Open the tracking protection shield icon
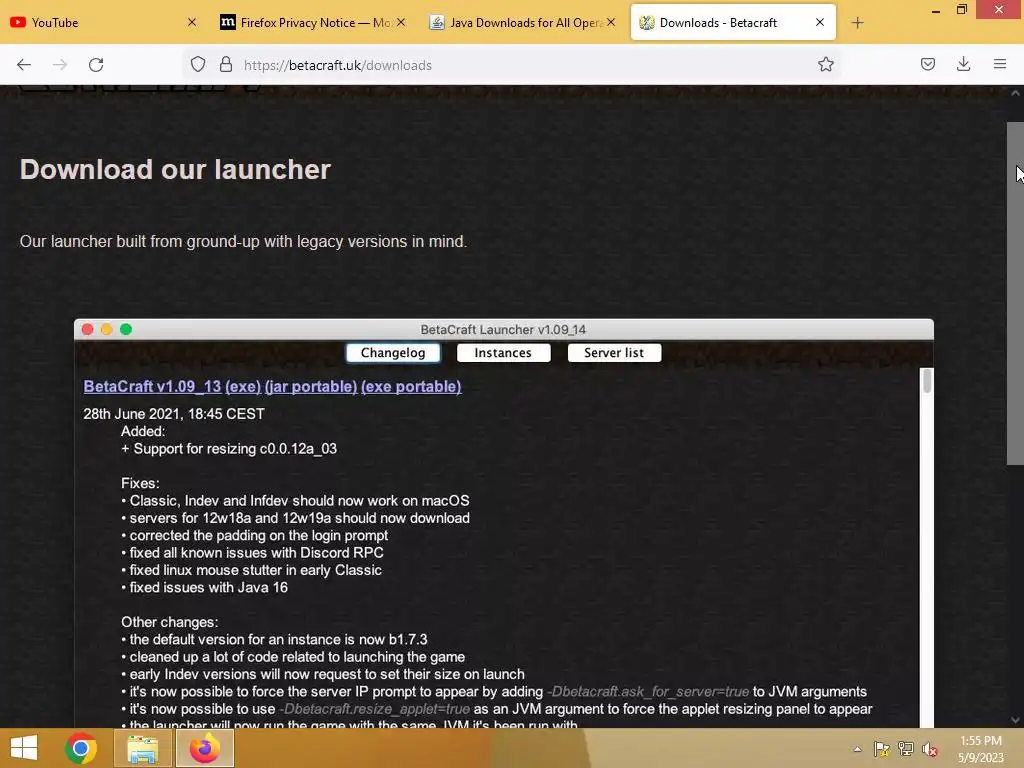Image resolution: width=1024 pixels, height=768 pixels. click(x=198, y=64)
